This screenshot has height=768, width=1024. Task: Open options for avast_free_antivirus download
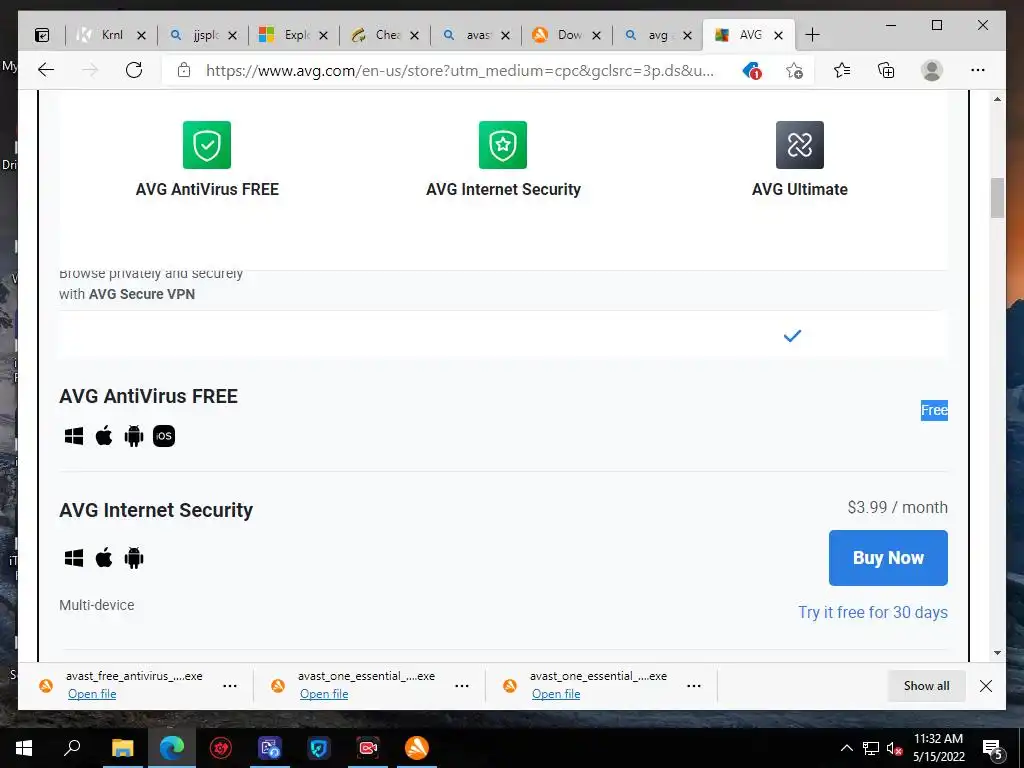[230, 686]
